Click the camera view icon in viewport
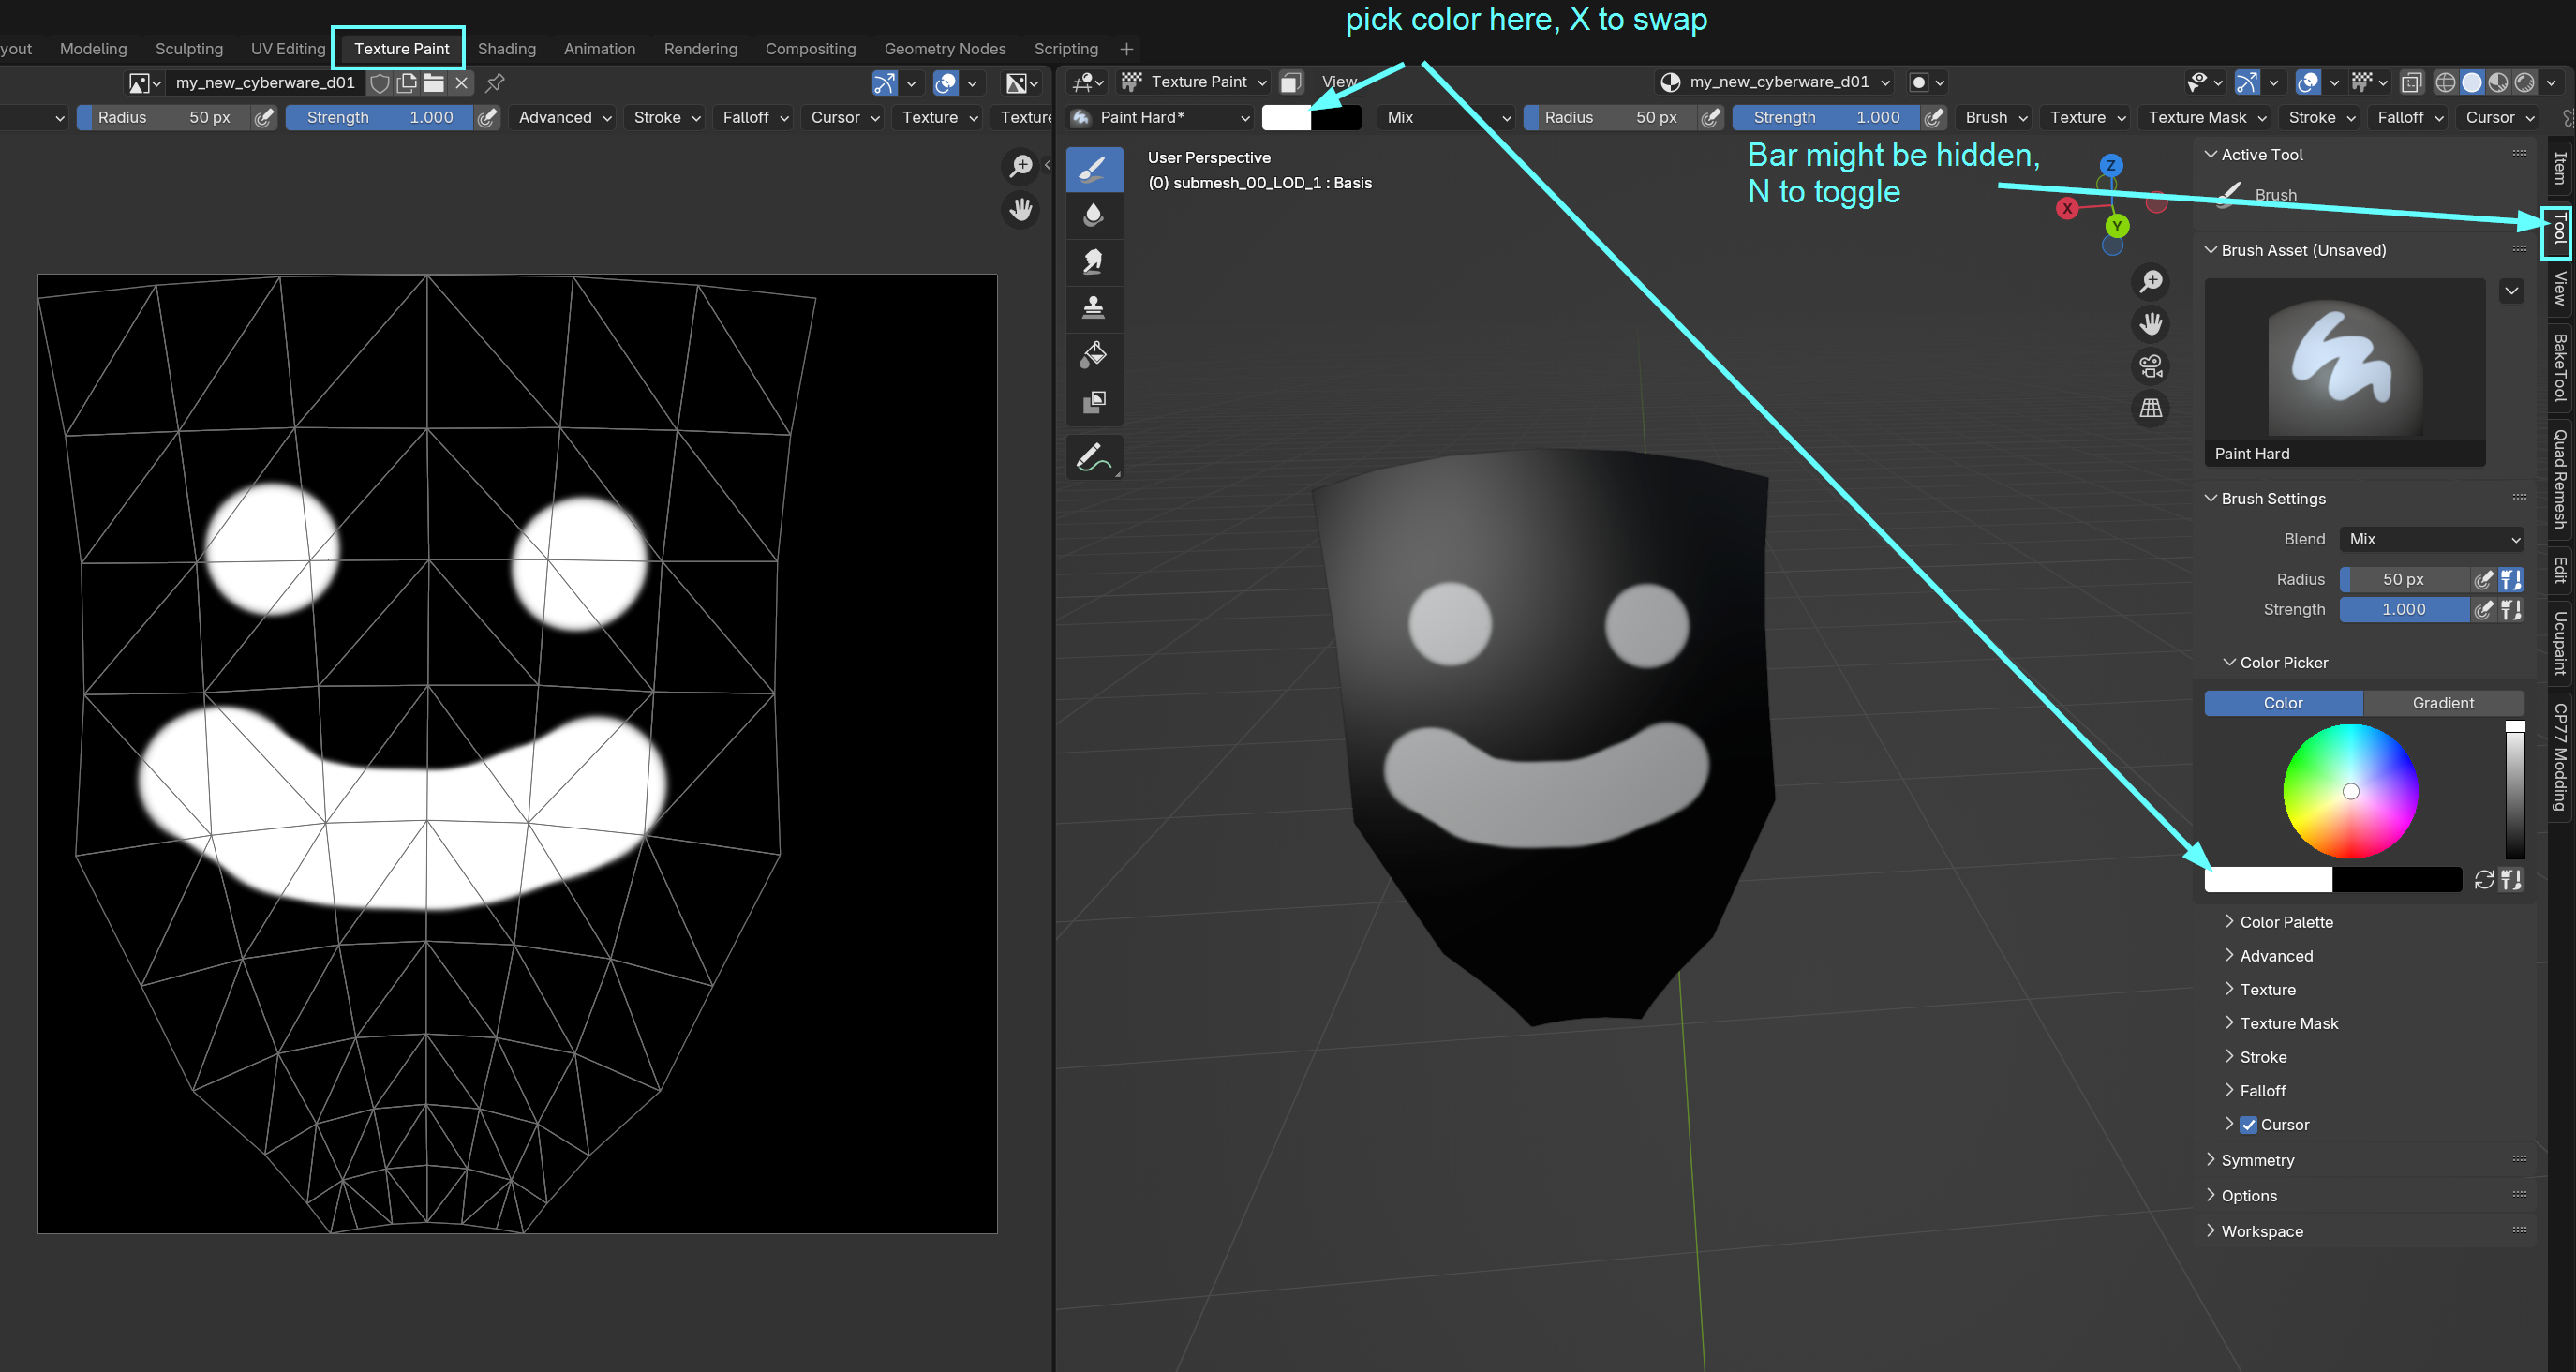2576x1372 pixels. click(x=2150, y=366)
